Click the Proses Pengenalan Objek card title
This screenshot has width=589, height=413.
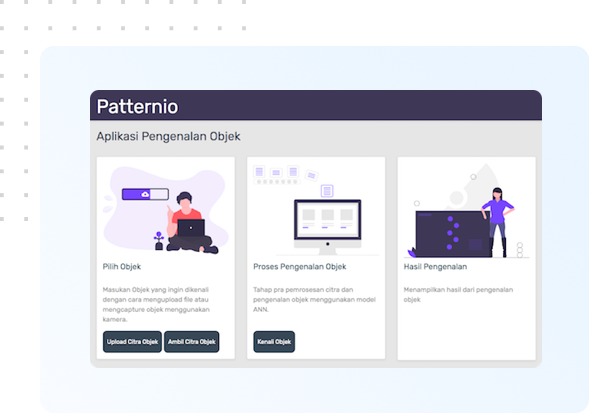[x=299, y=266]
